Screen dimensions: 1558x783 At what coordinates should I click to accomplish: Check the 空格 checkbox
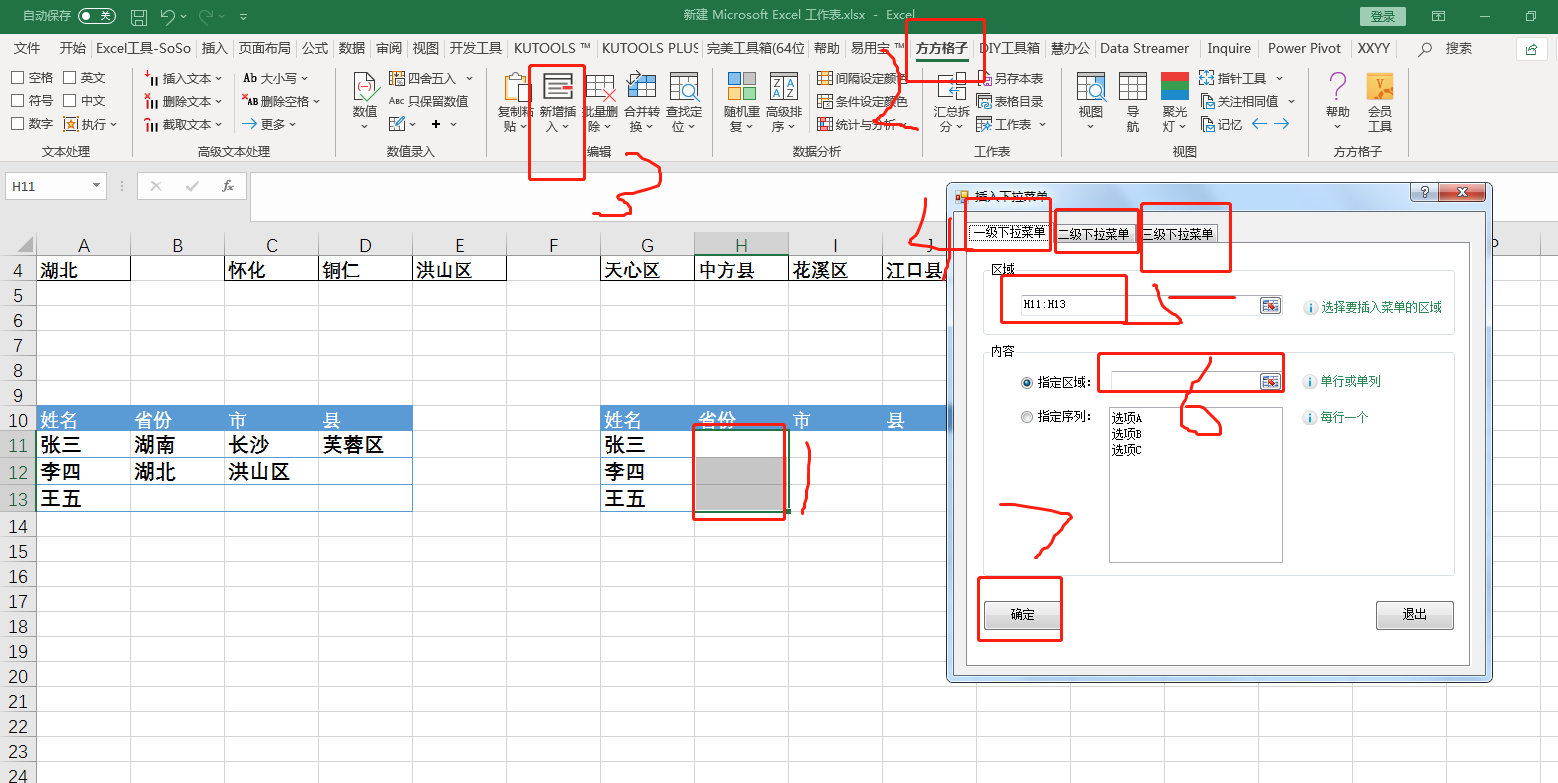[x=17, y=78]
